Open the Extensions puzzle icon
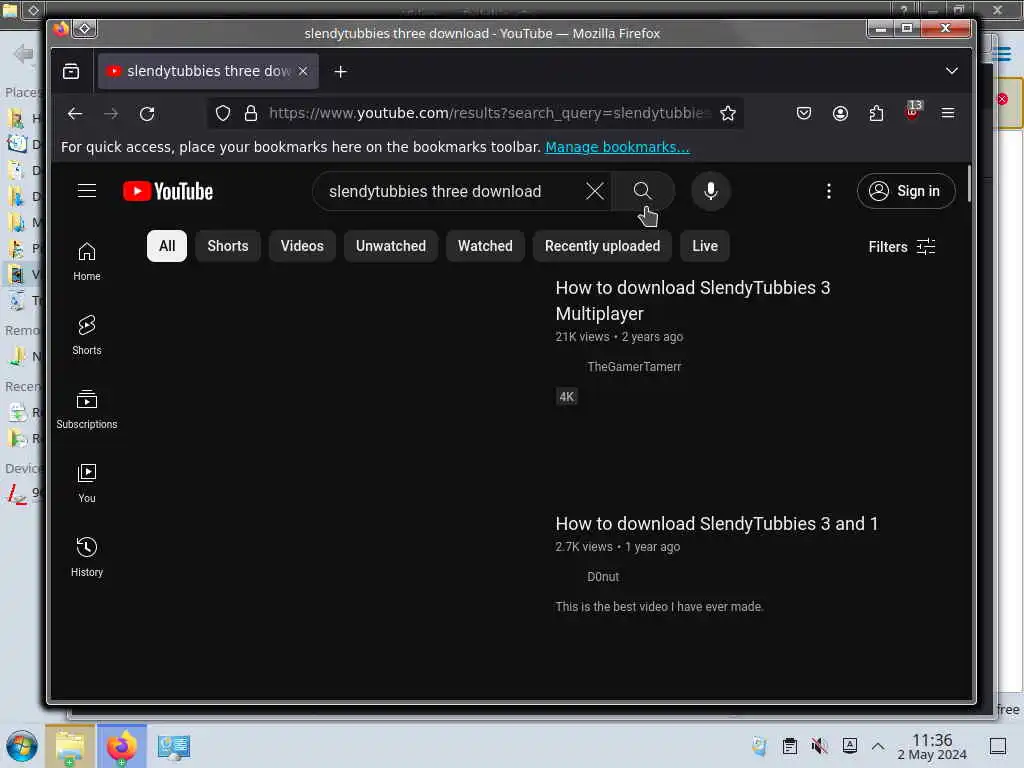The width and height of the screenshot is (1024, 768). 876,114
